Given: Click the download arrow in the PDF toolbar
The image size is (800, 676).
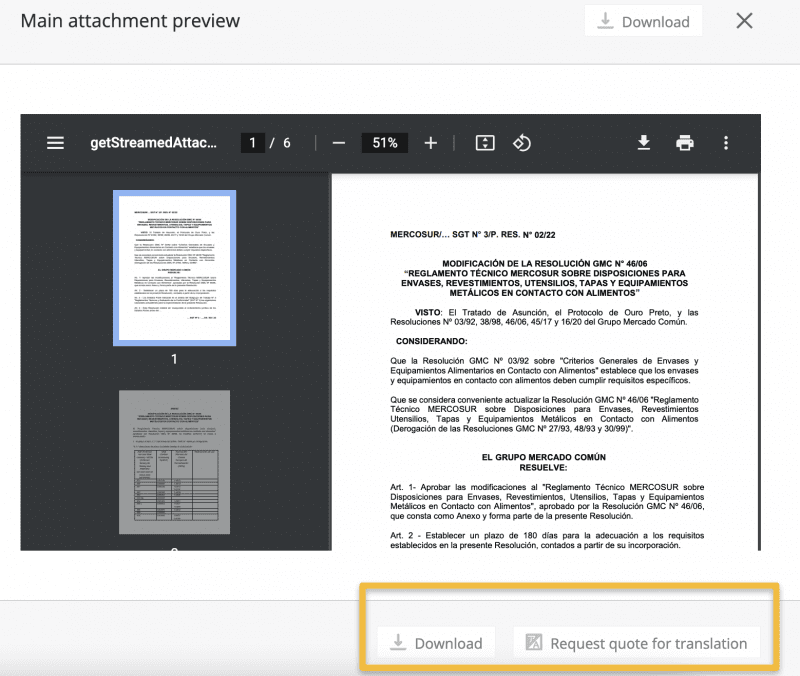Looking at the screenshot, I should click(644, 143).
